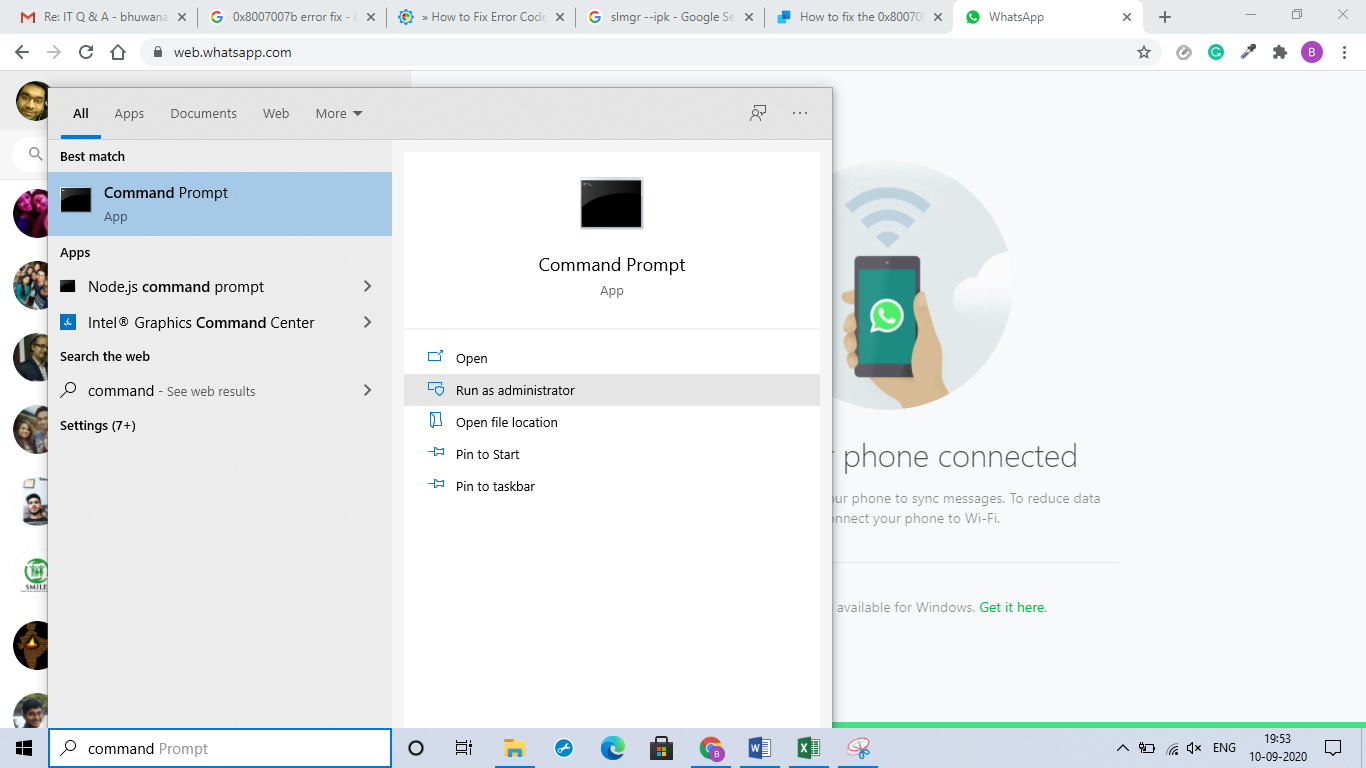
Task: Open Microsoft Store from the taskbar
Action: pos(661,747)
